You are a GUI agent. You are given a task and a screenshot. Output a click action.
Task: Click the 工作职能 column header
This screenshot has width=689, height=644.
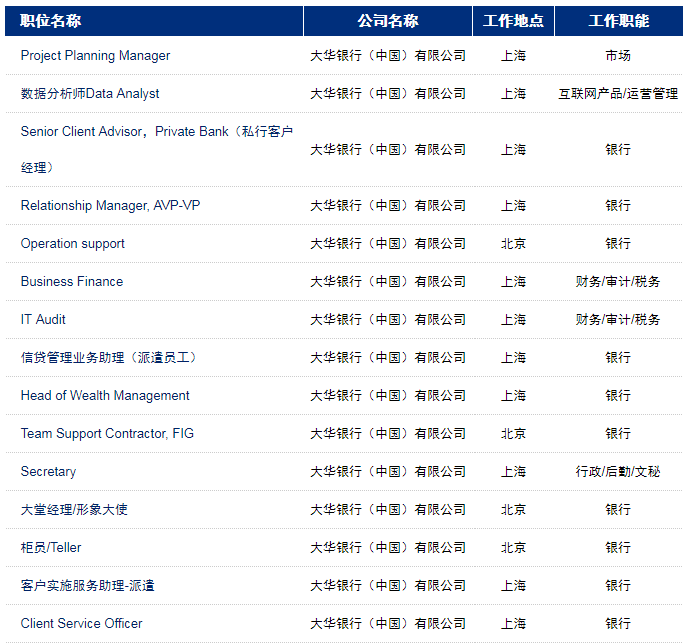tap(619, 21)
